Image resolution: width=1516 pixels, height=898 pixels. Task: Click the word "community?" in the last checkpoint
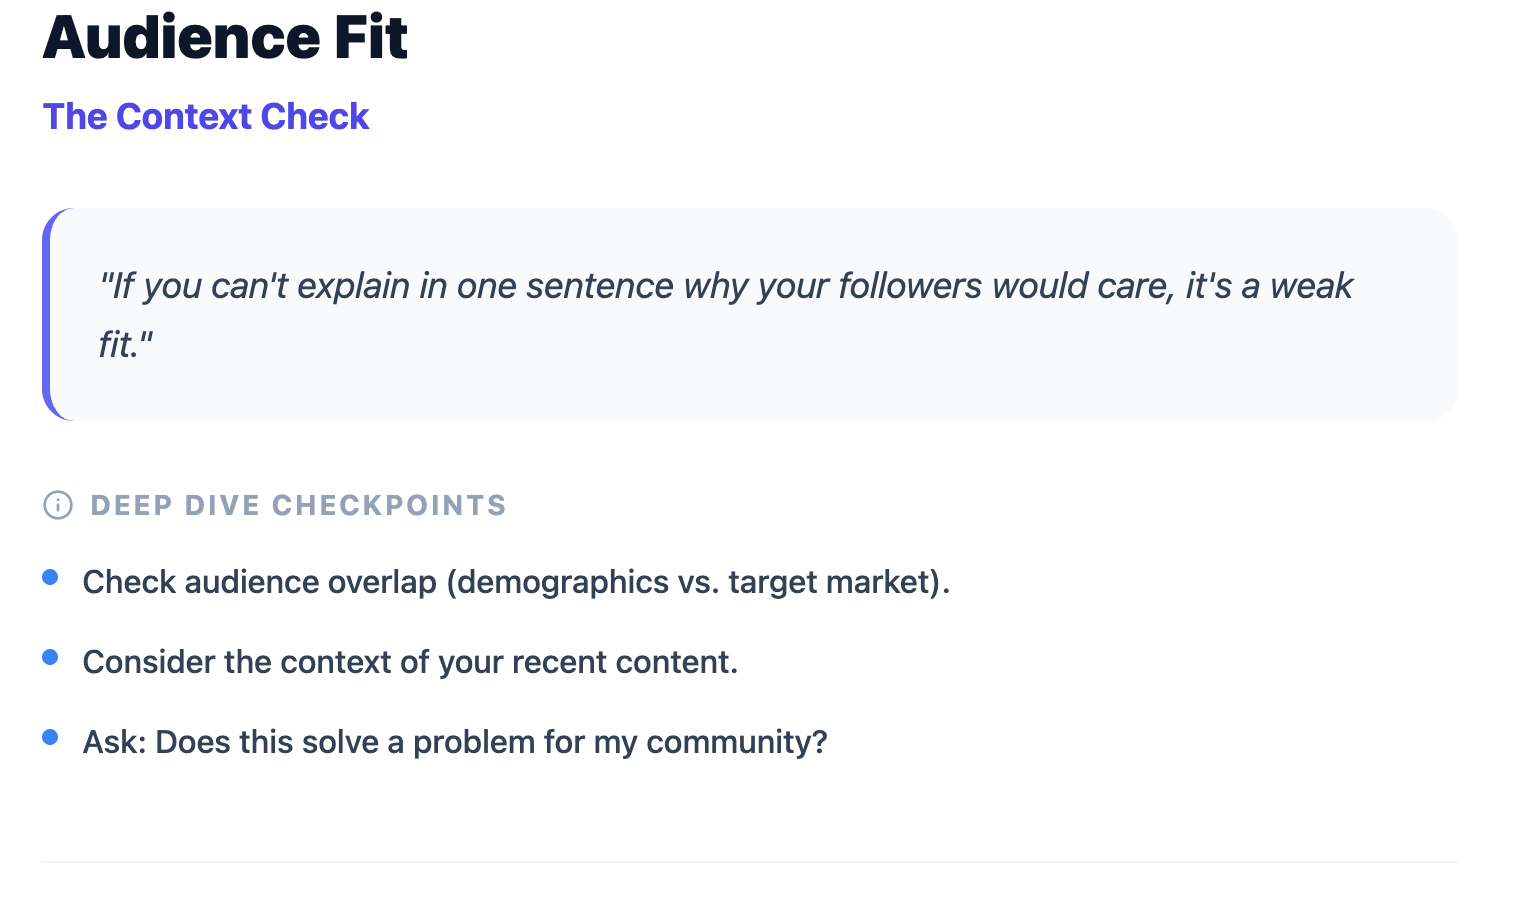736,742
